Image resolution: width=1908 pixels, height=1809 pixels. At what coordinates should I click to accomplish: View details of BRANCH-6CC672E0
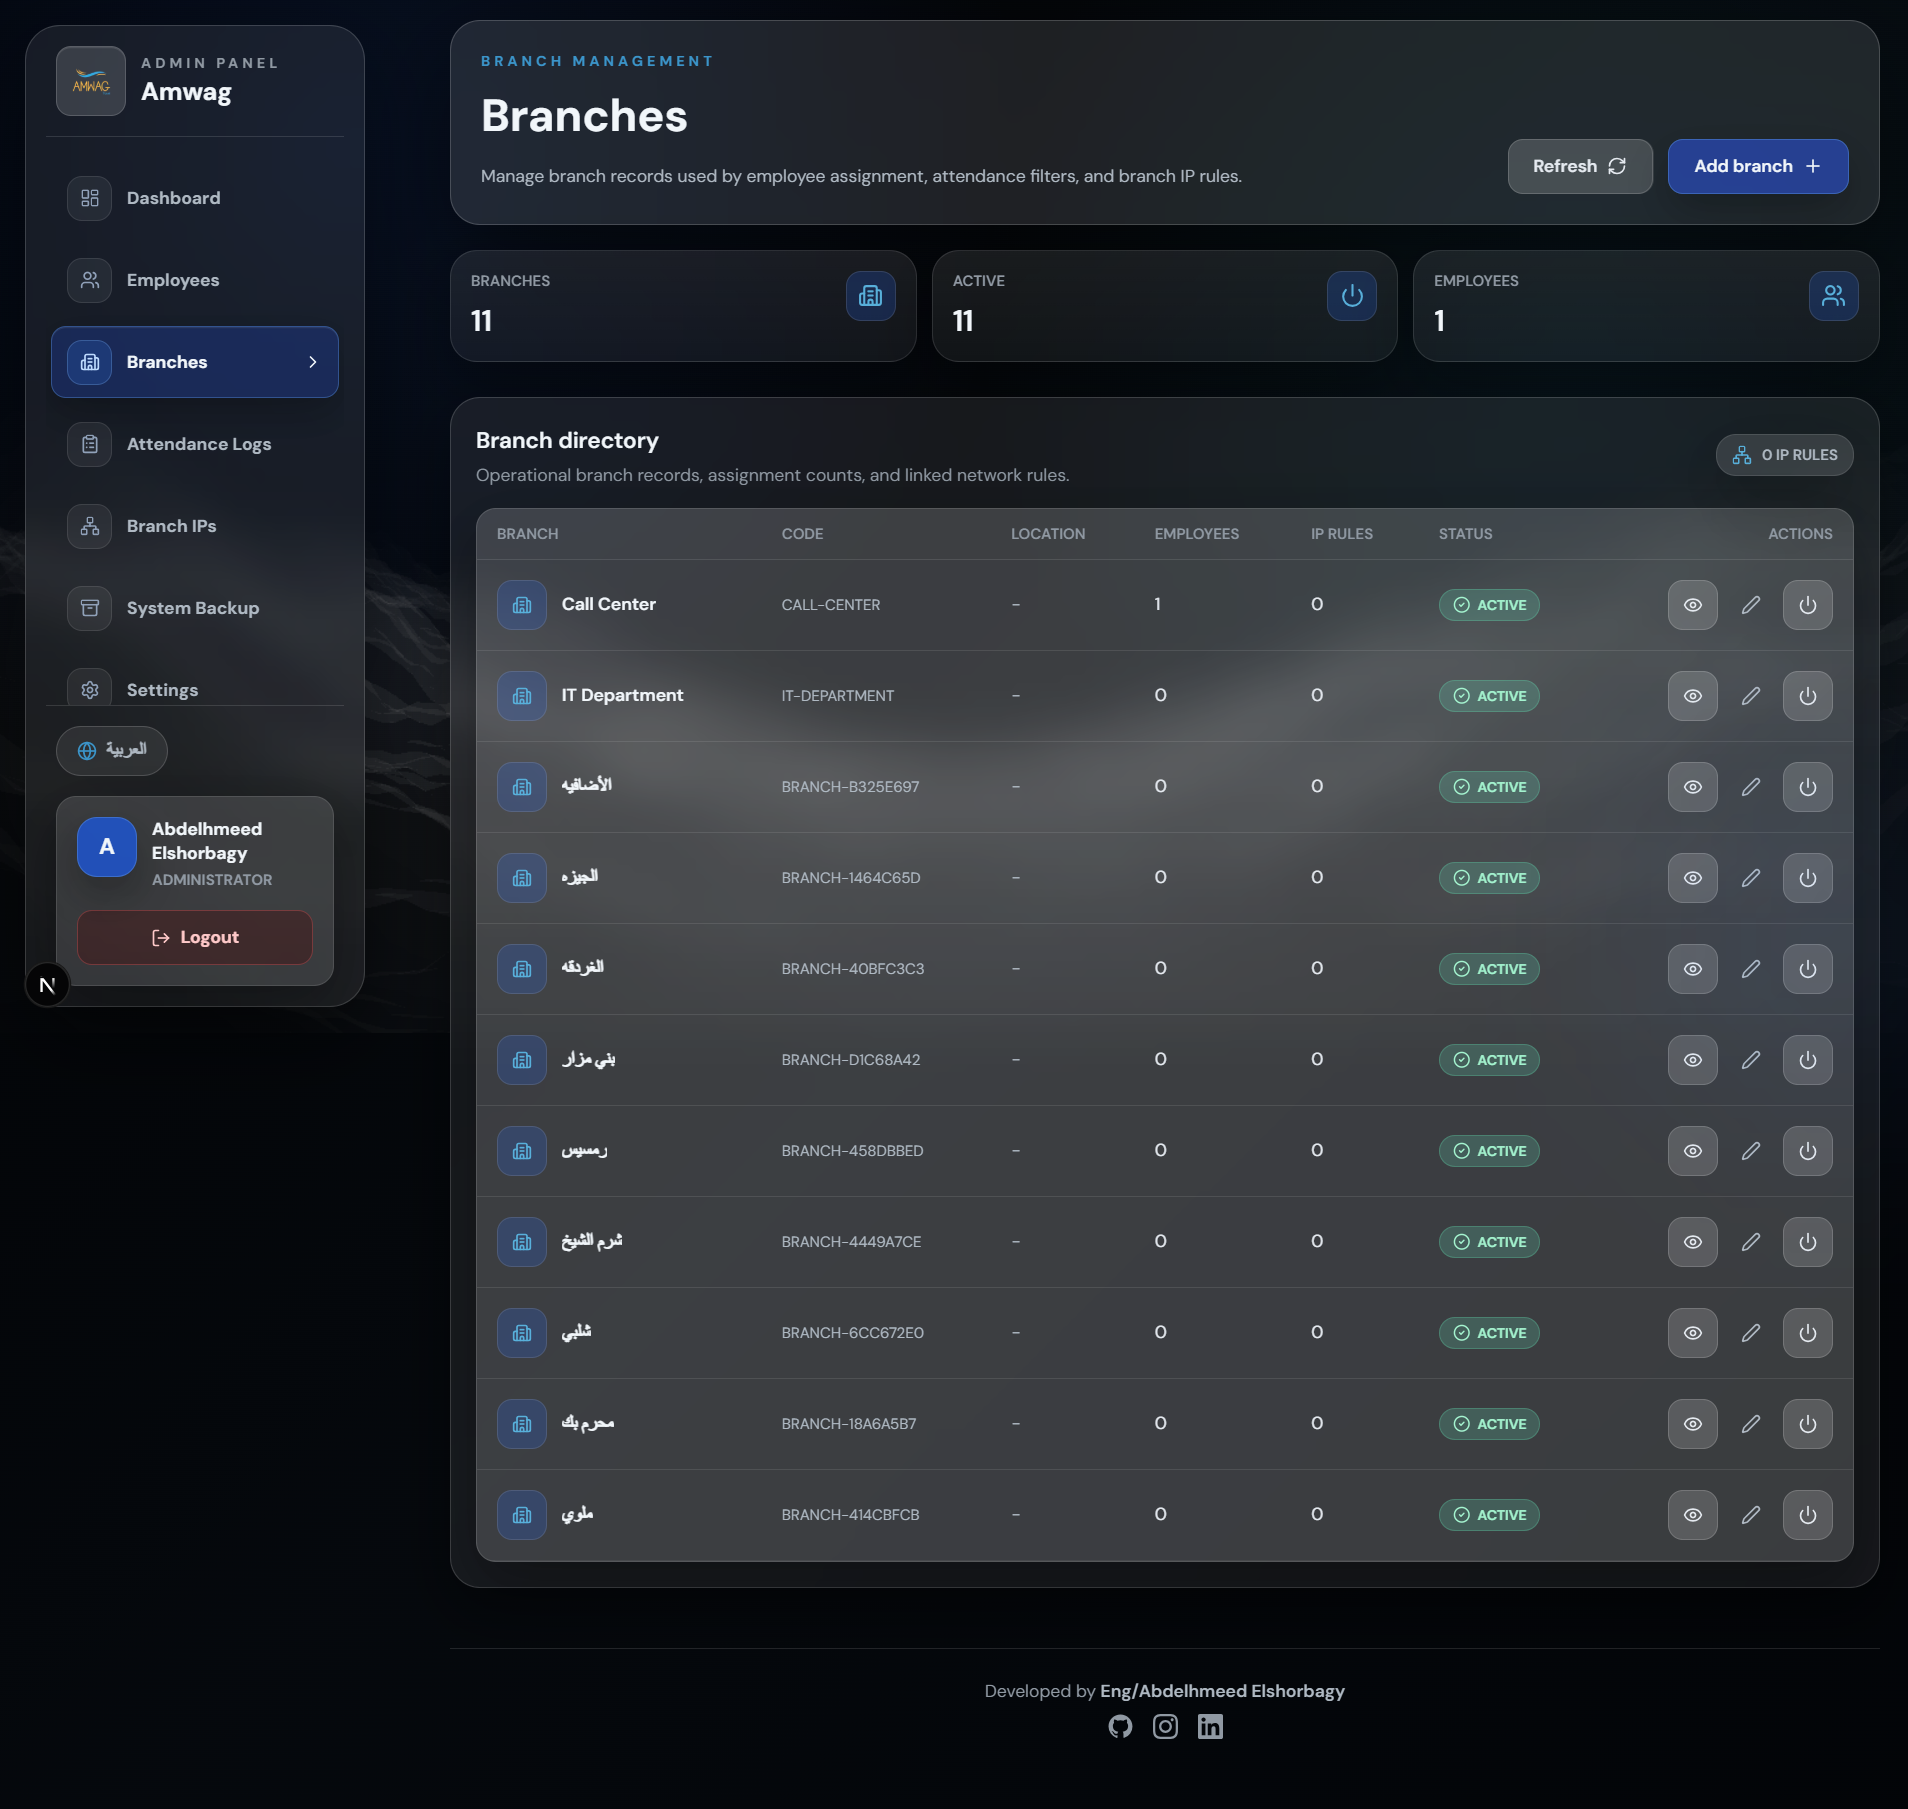[x=1693, y=1333]
